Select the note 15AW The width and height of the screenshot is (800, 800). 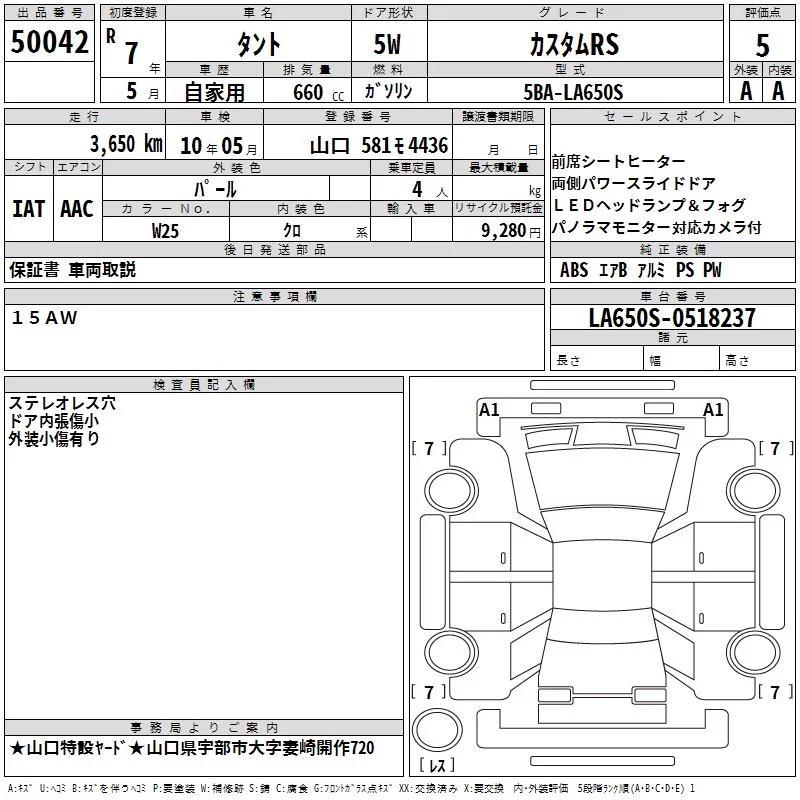point(44,318)
